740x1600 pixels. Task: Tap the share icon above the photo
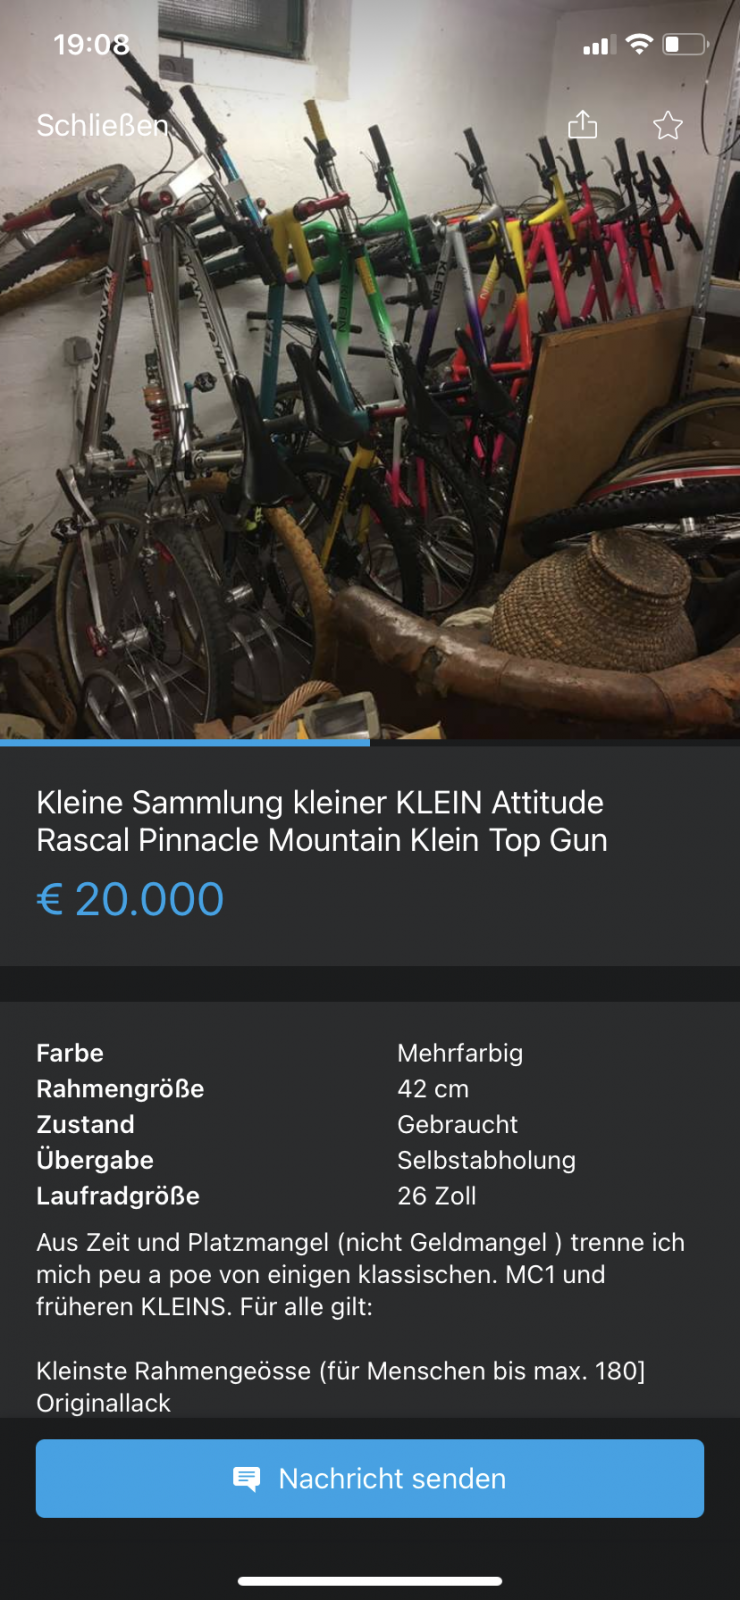point(582,124)
